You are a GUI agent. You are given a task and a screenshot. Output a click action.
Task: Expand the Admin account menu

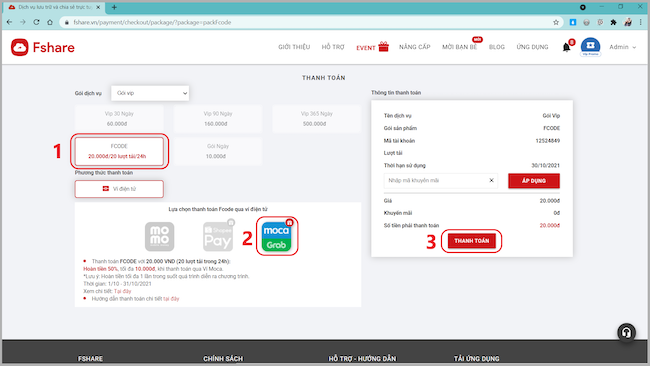tap(622, 47)
